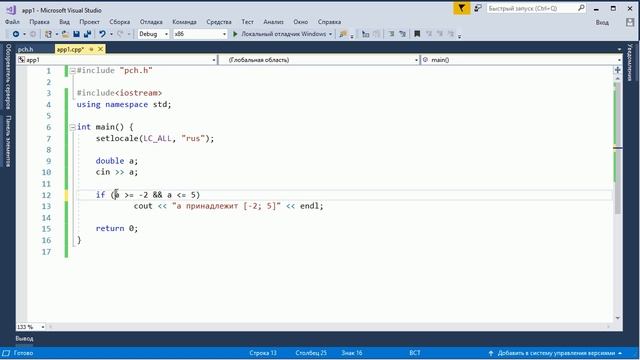
Task: Open the Вид menu
Action: [x=64, y=22]
